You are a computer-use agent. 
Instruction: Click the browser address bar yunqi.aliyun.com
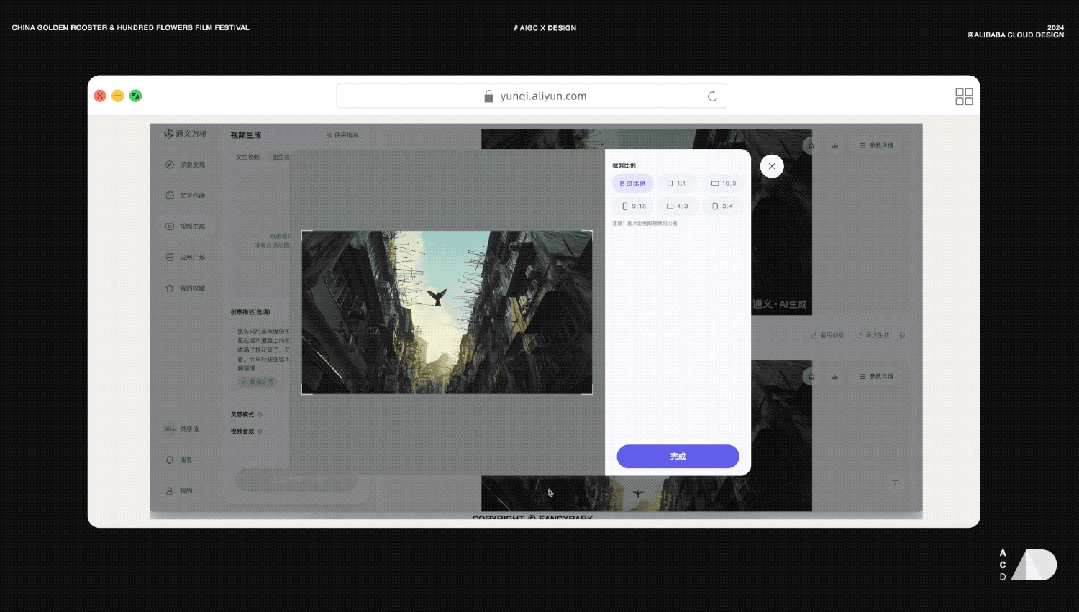point(531,96)
